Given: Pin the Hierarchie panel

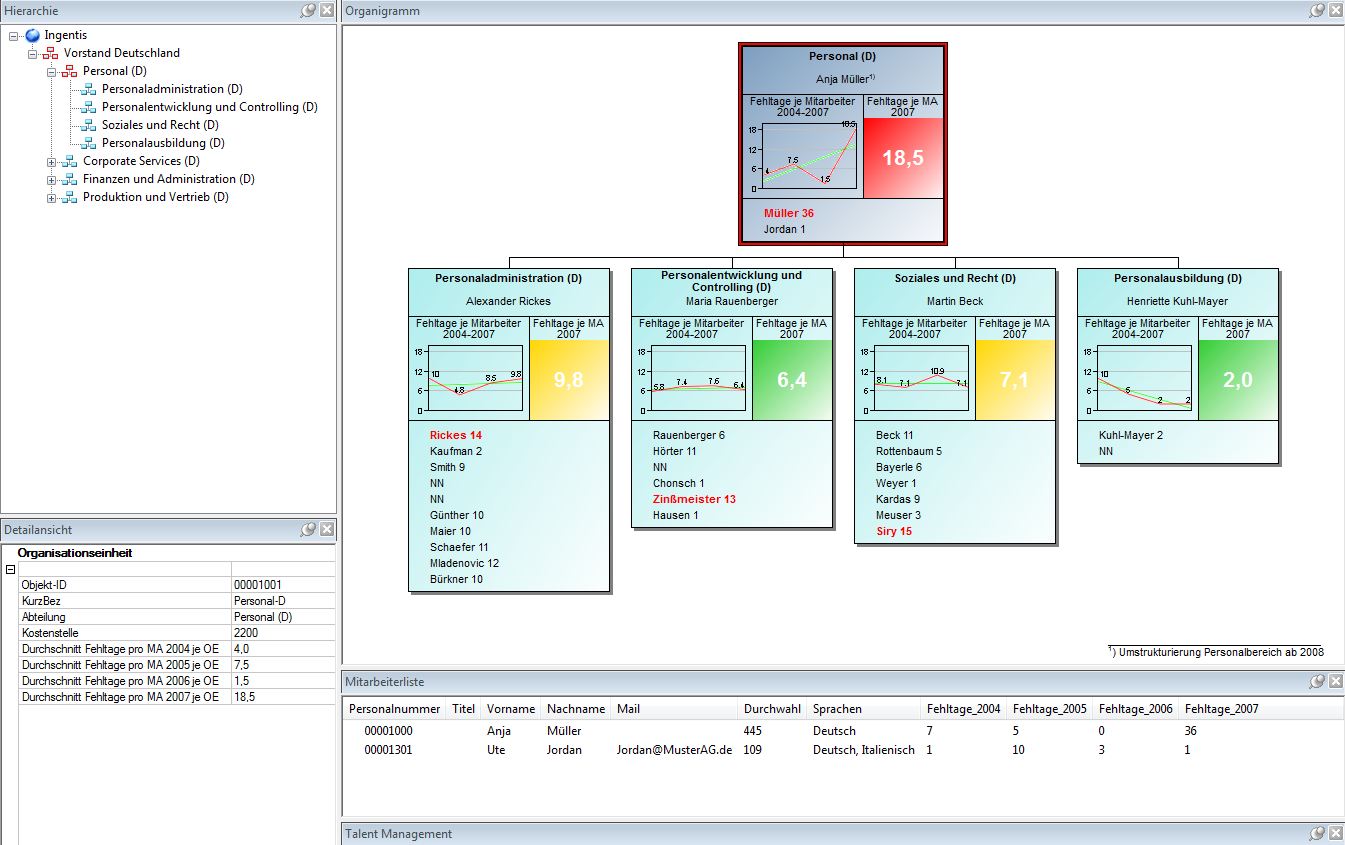Looking at the screenshot, I should coord(308,10).
